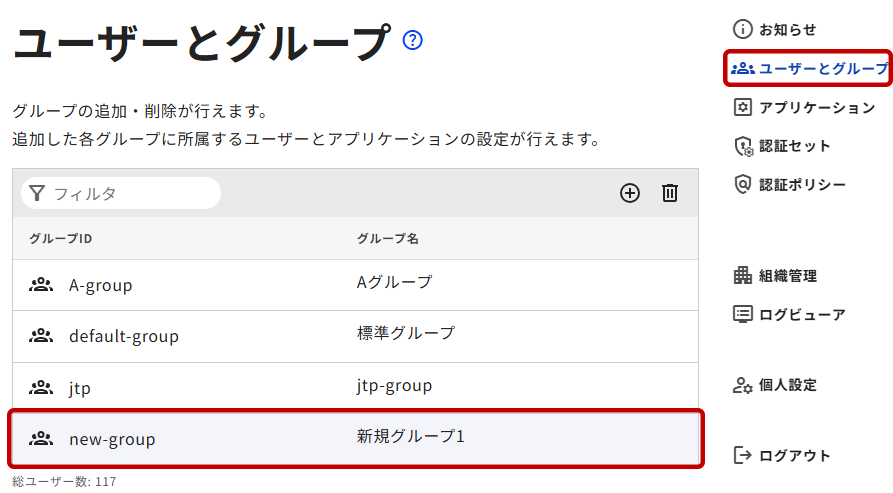Go to 認証セット in the sidebar

pyautogui.click(x=794, y=146)
